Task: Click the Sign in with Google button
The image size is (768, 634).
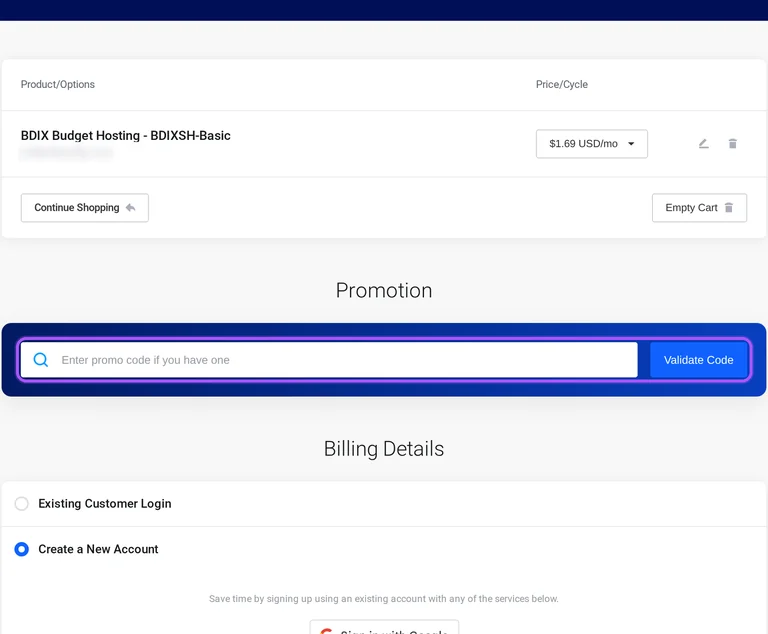Action: pyautogui.click(x=384, y=628)
